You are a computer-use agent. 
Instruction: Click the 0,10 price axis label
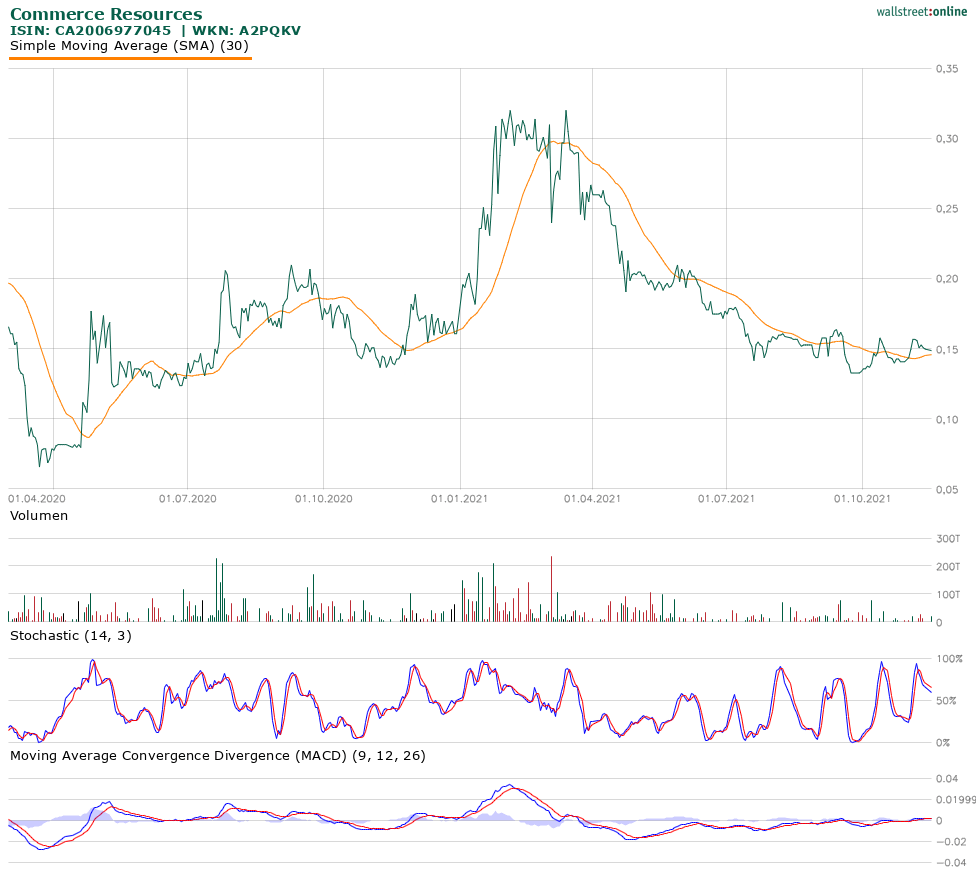pyautogui.click(x=947, y=419)
